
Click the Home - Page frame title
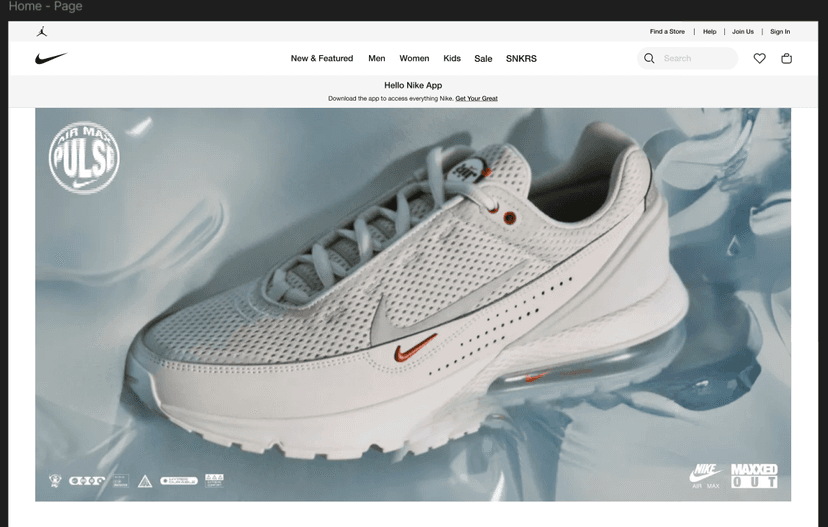tap(45, 6)
